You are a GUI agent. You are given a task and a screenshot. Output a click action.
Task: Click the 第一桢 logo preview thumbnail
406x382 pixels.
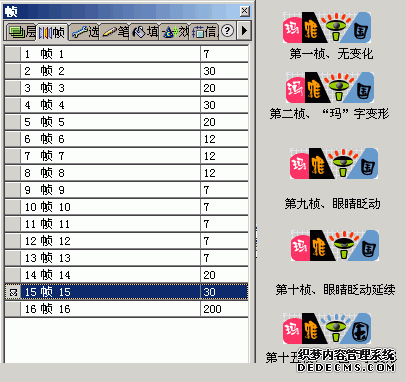pyautogui.click(x=327, y=27)
